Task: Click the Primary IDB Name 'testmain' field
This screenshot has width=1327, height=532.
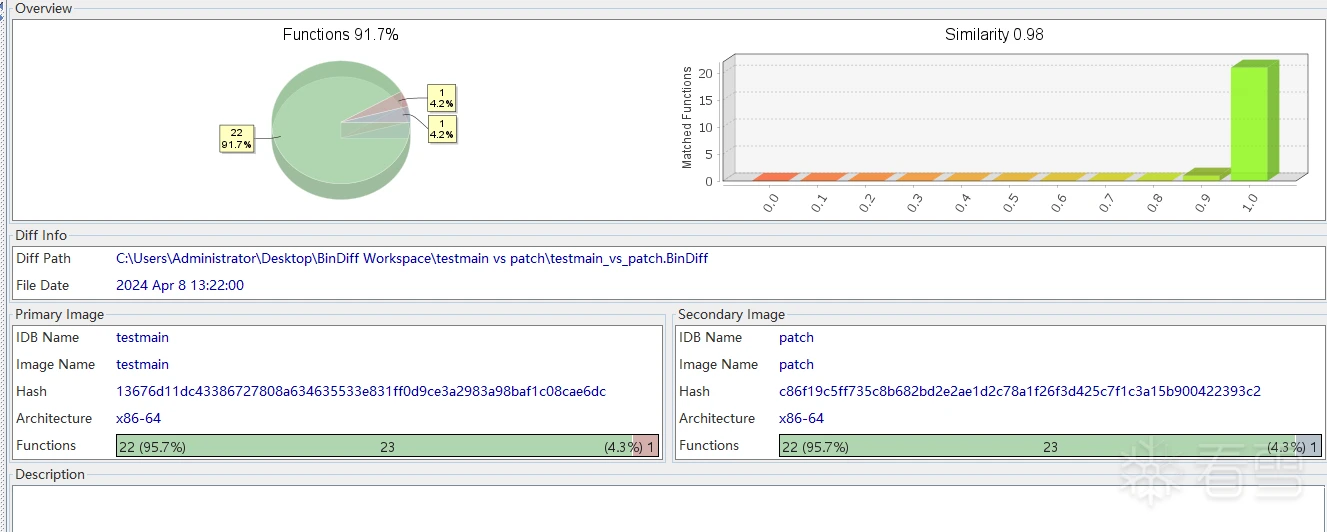Action: click(x=143, y=338)
